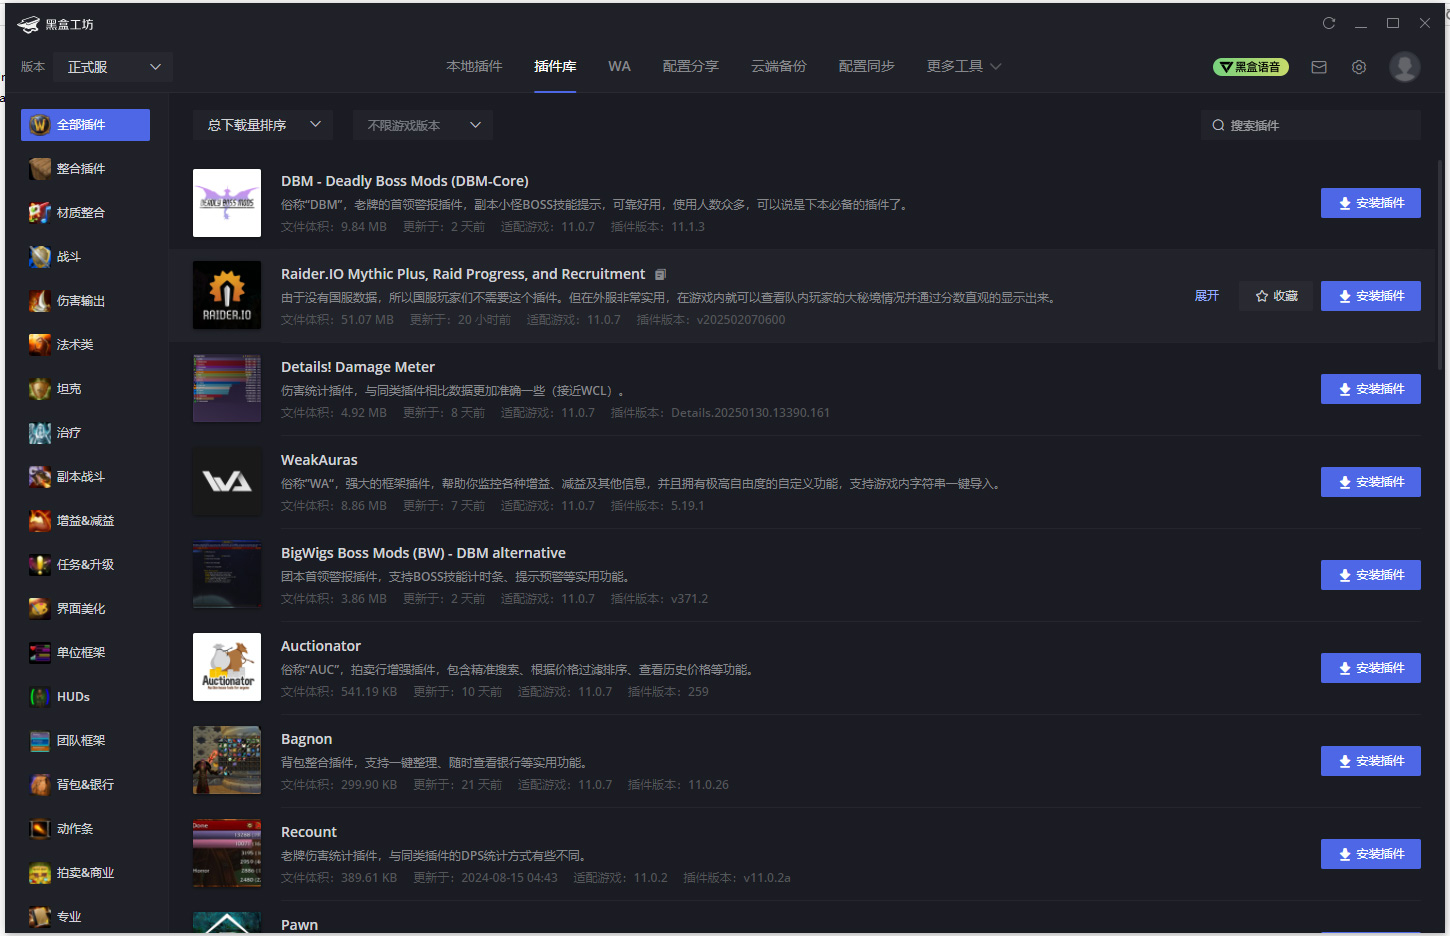Open the Auctionator plugin title
The width and height of the screenshot is (1450, 936).
tap(321, 646)
